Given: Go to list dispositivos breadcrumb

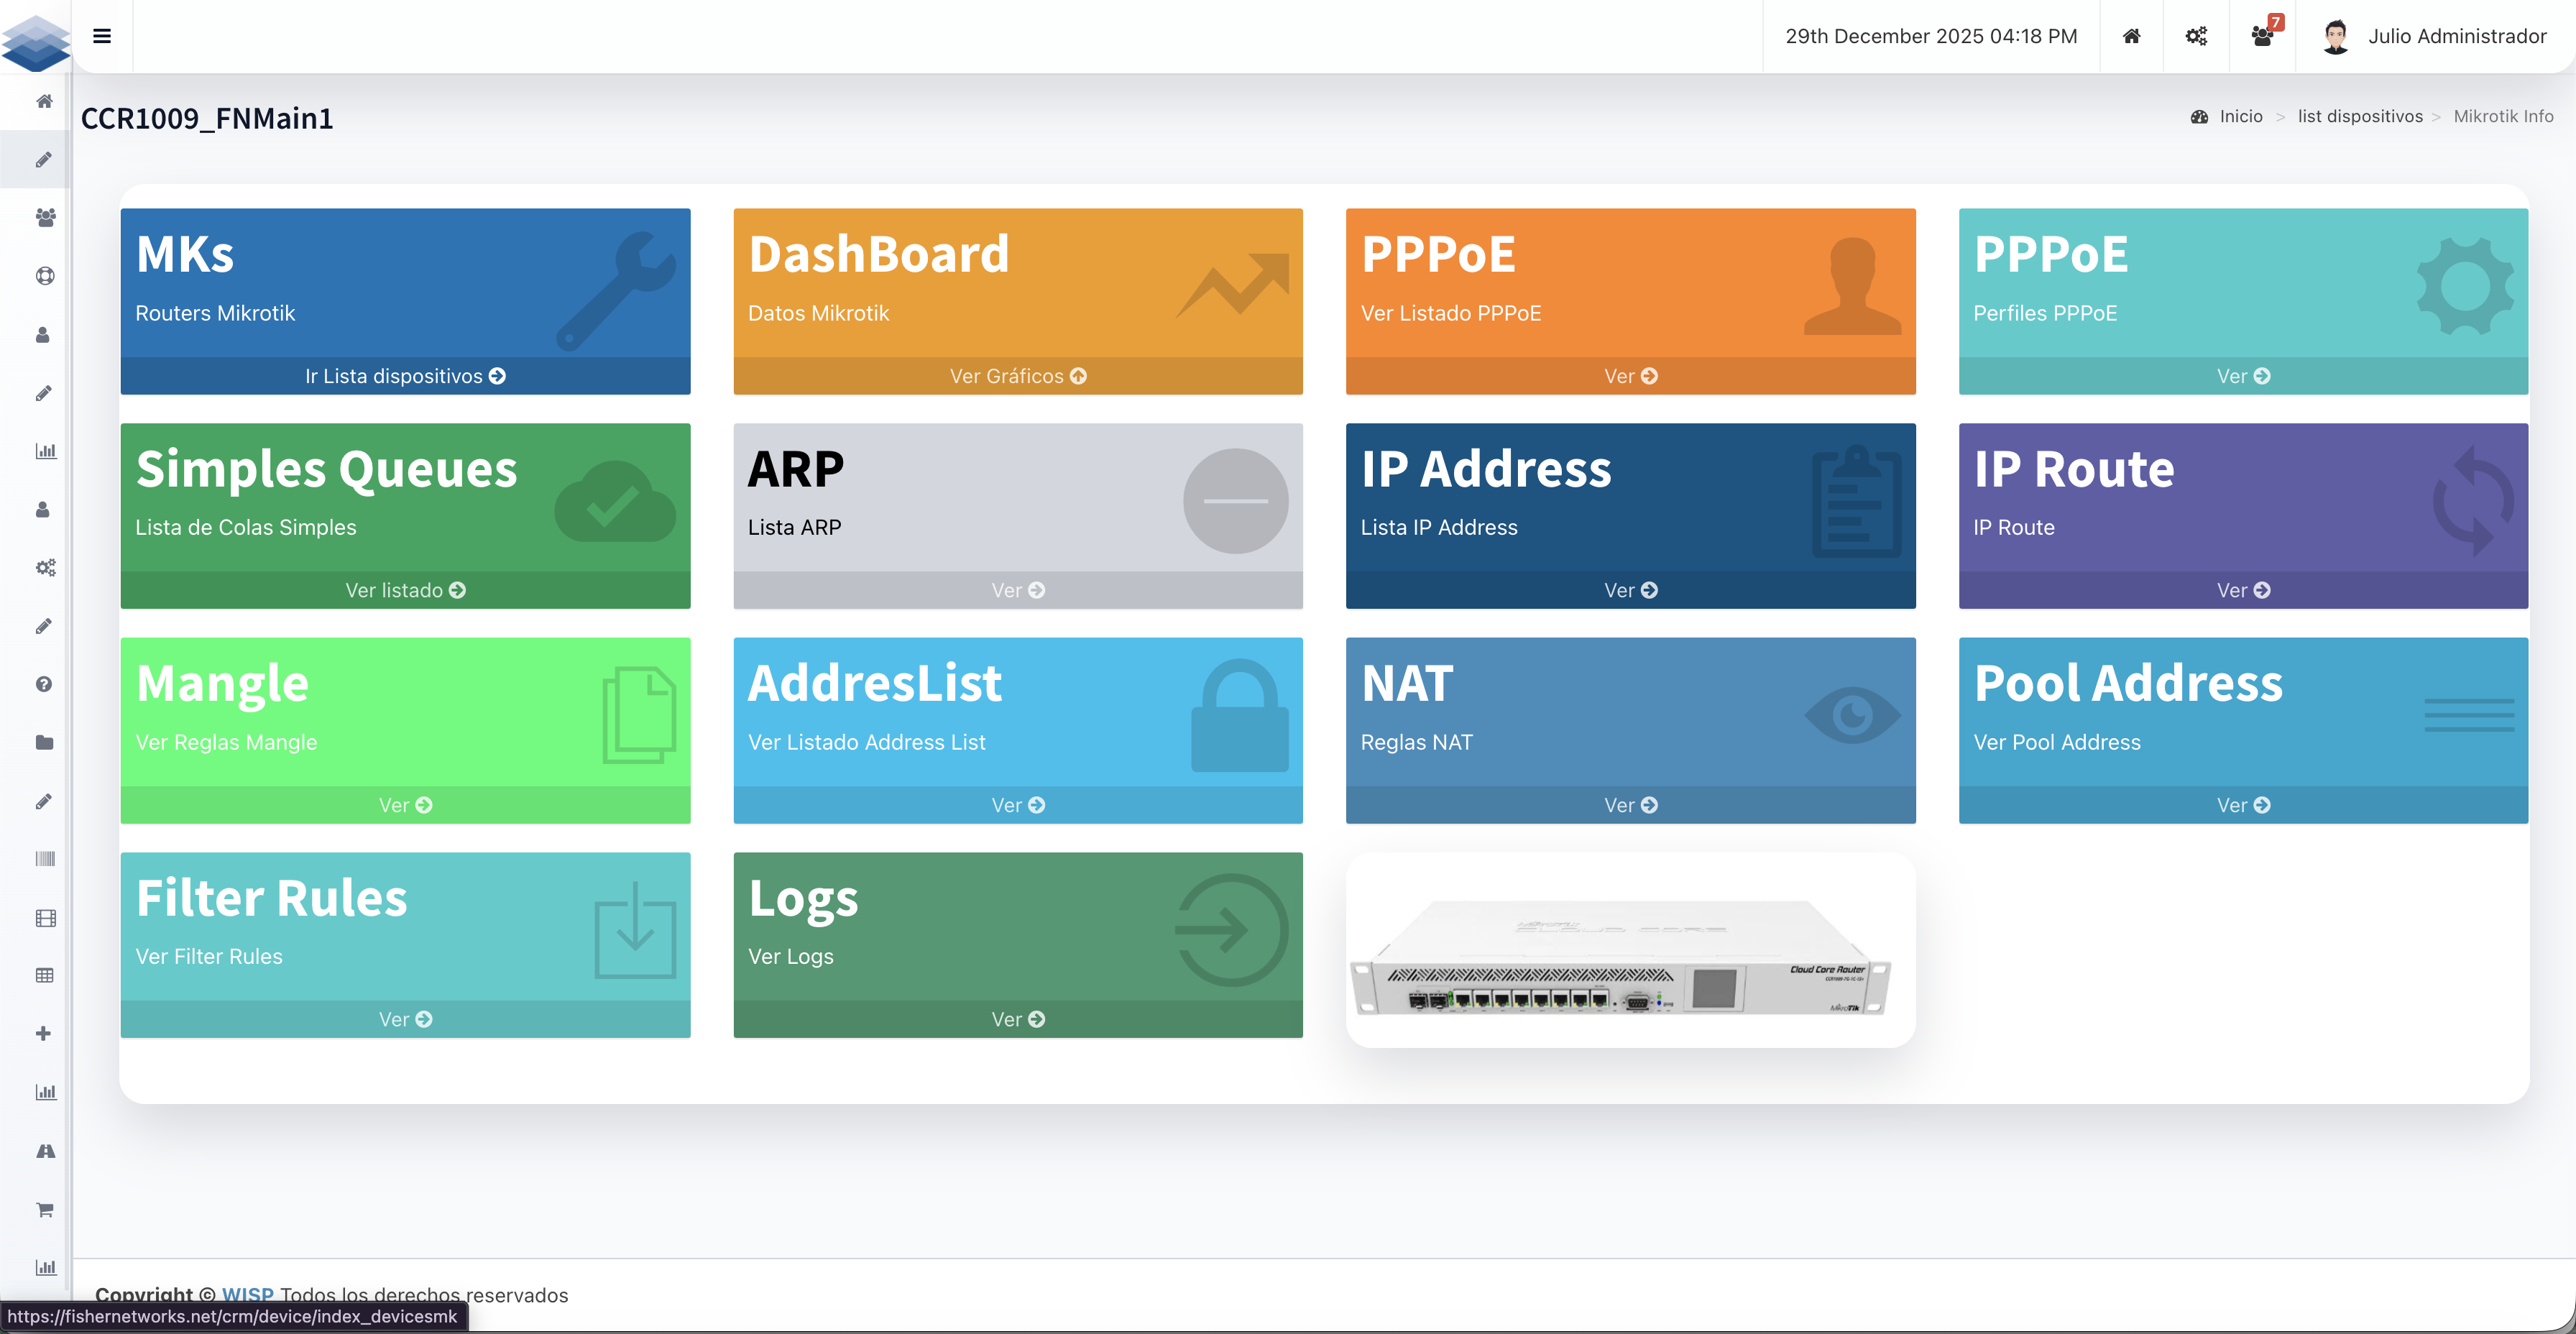Looking at the screenshot, I should 2359,116.
